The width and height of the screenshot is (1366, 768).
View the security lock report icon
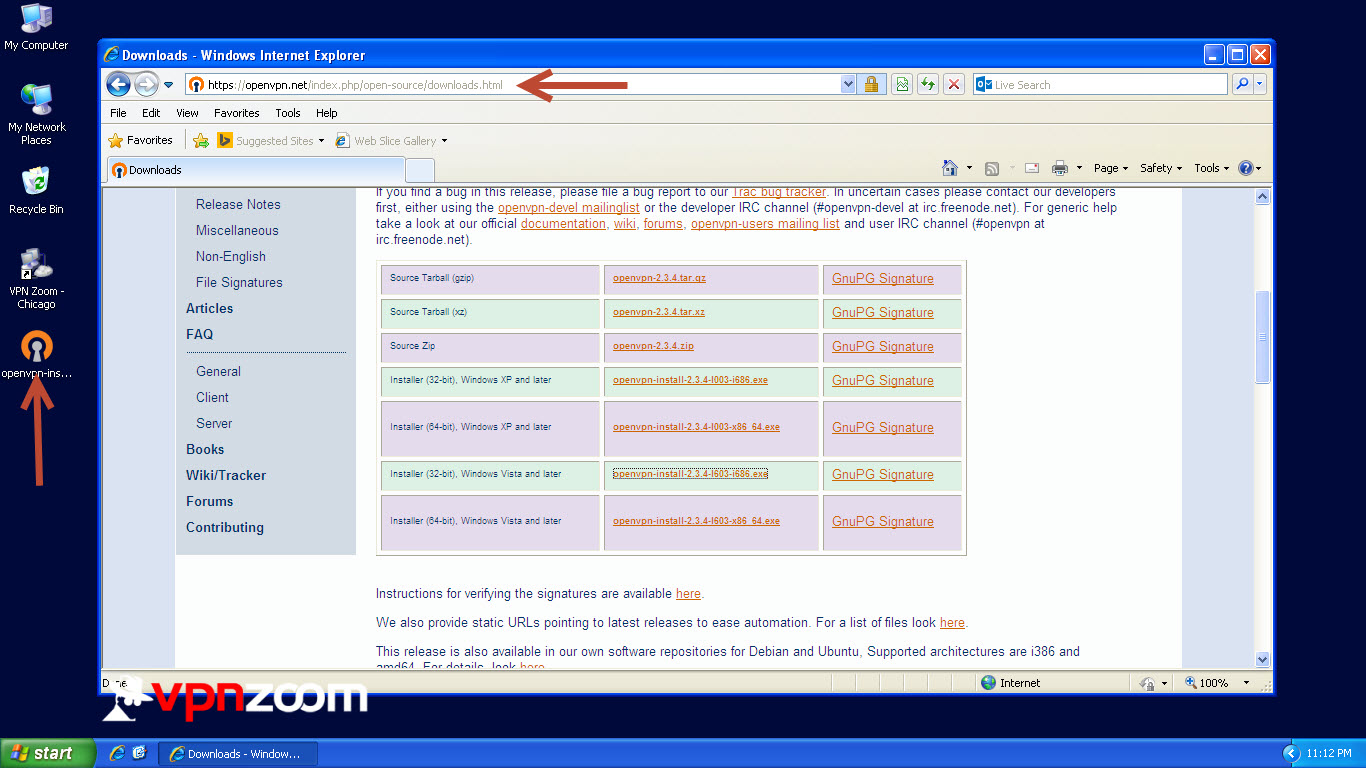click(871, 85)
